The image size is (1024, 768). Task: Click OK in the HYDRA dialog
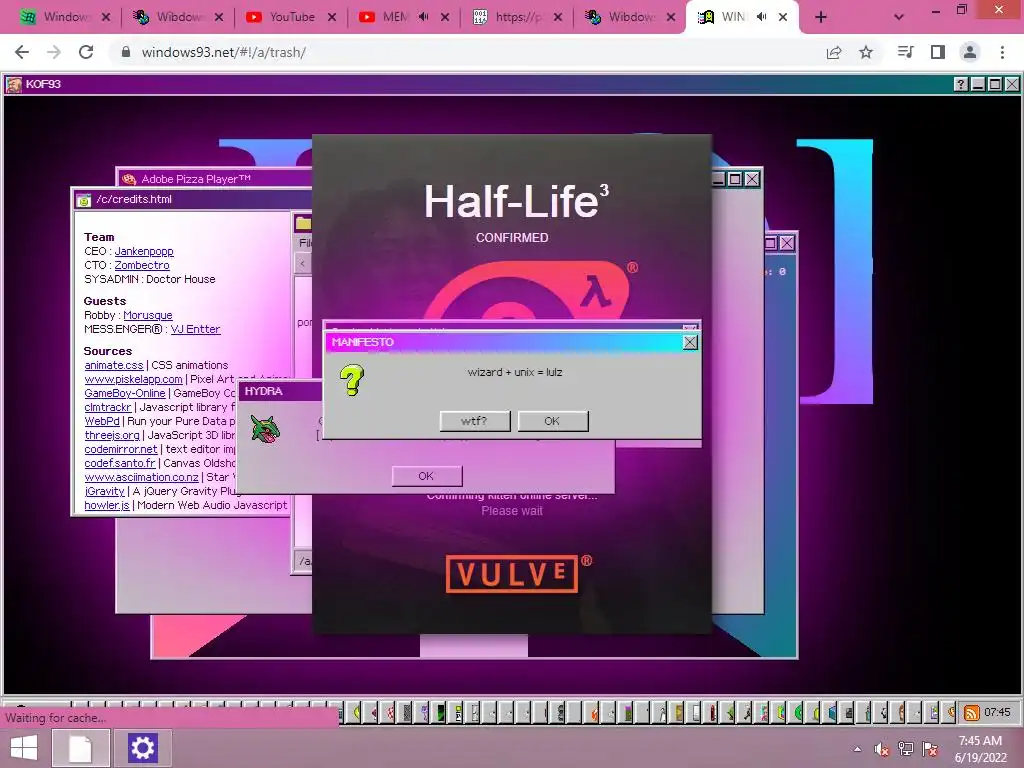[x=426, y=476]
